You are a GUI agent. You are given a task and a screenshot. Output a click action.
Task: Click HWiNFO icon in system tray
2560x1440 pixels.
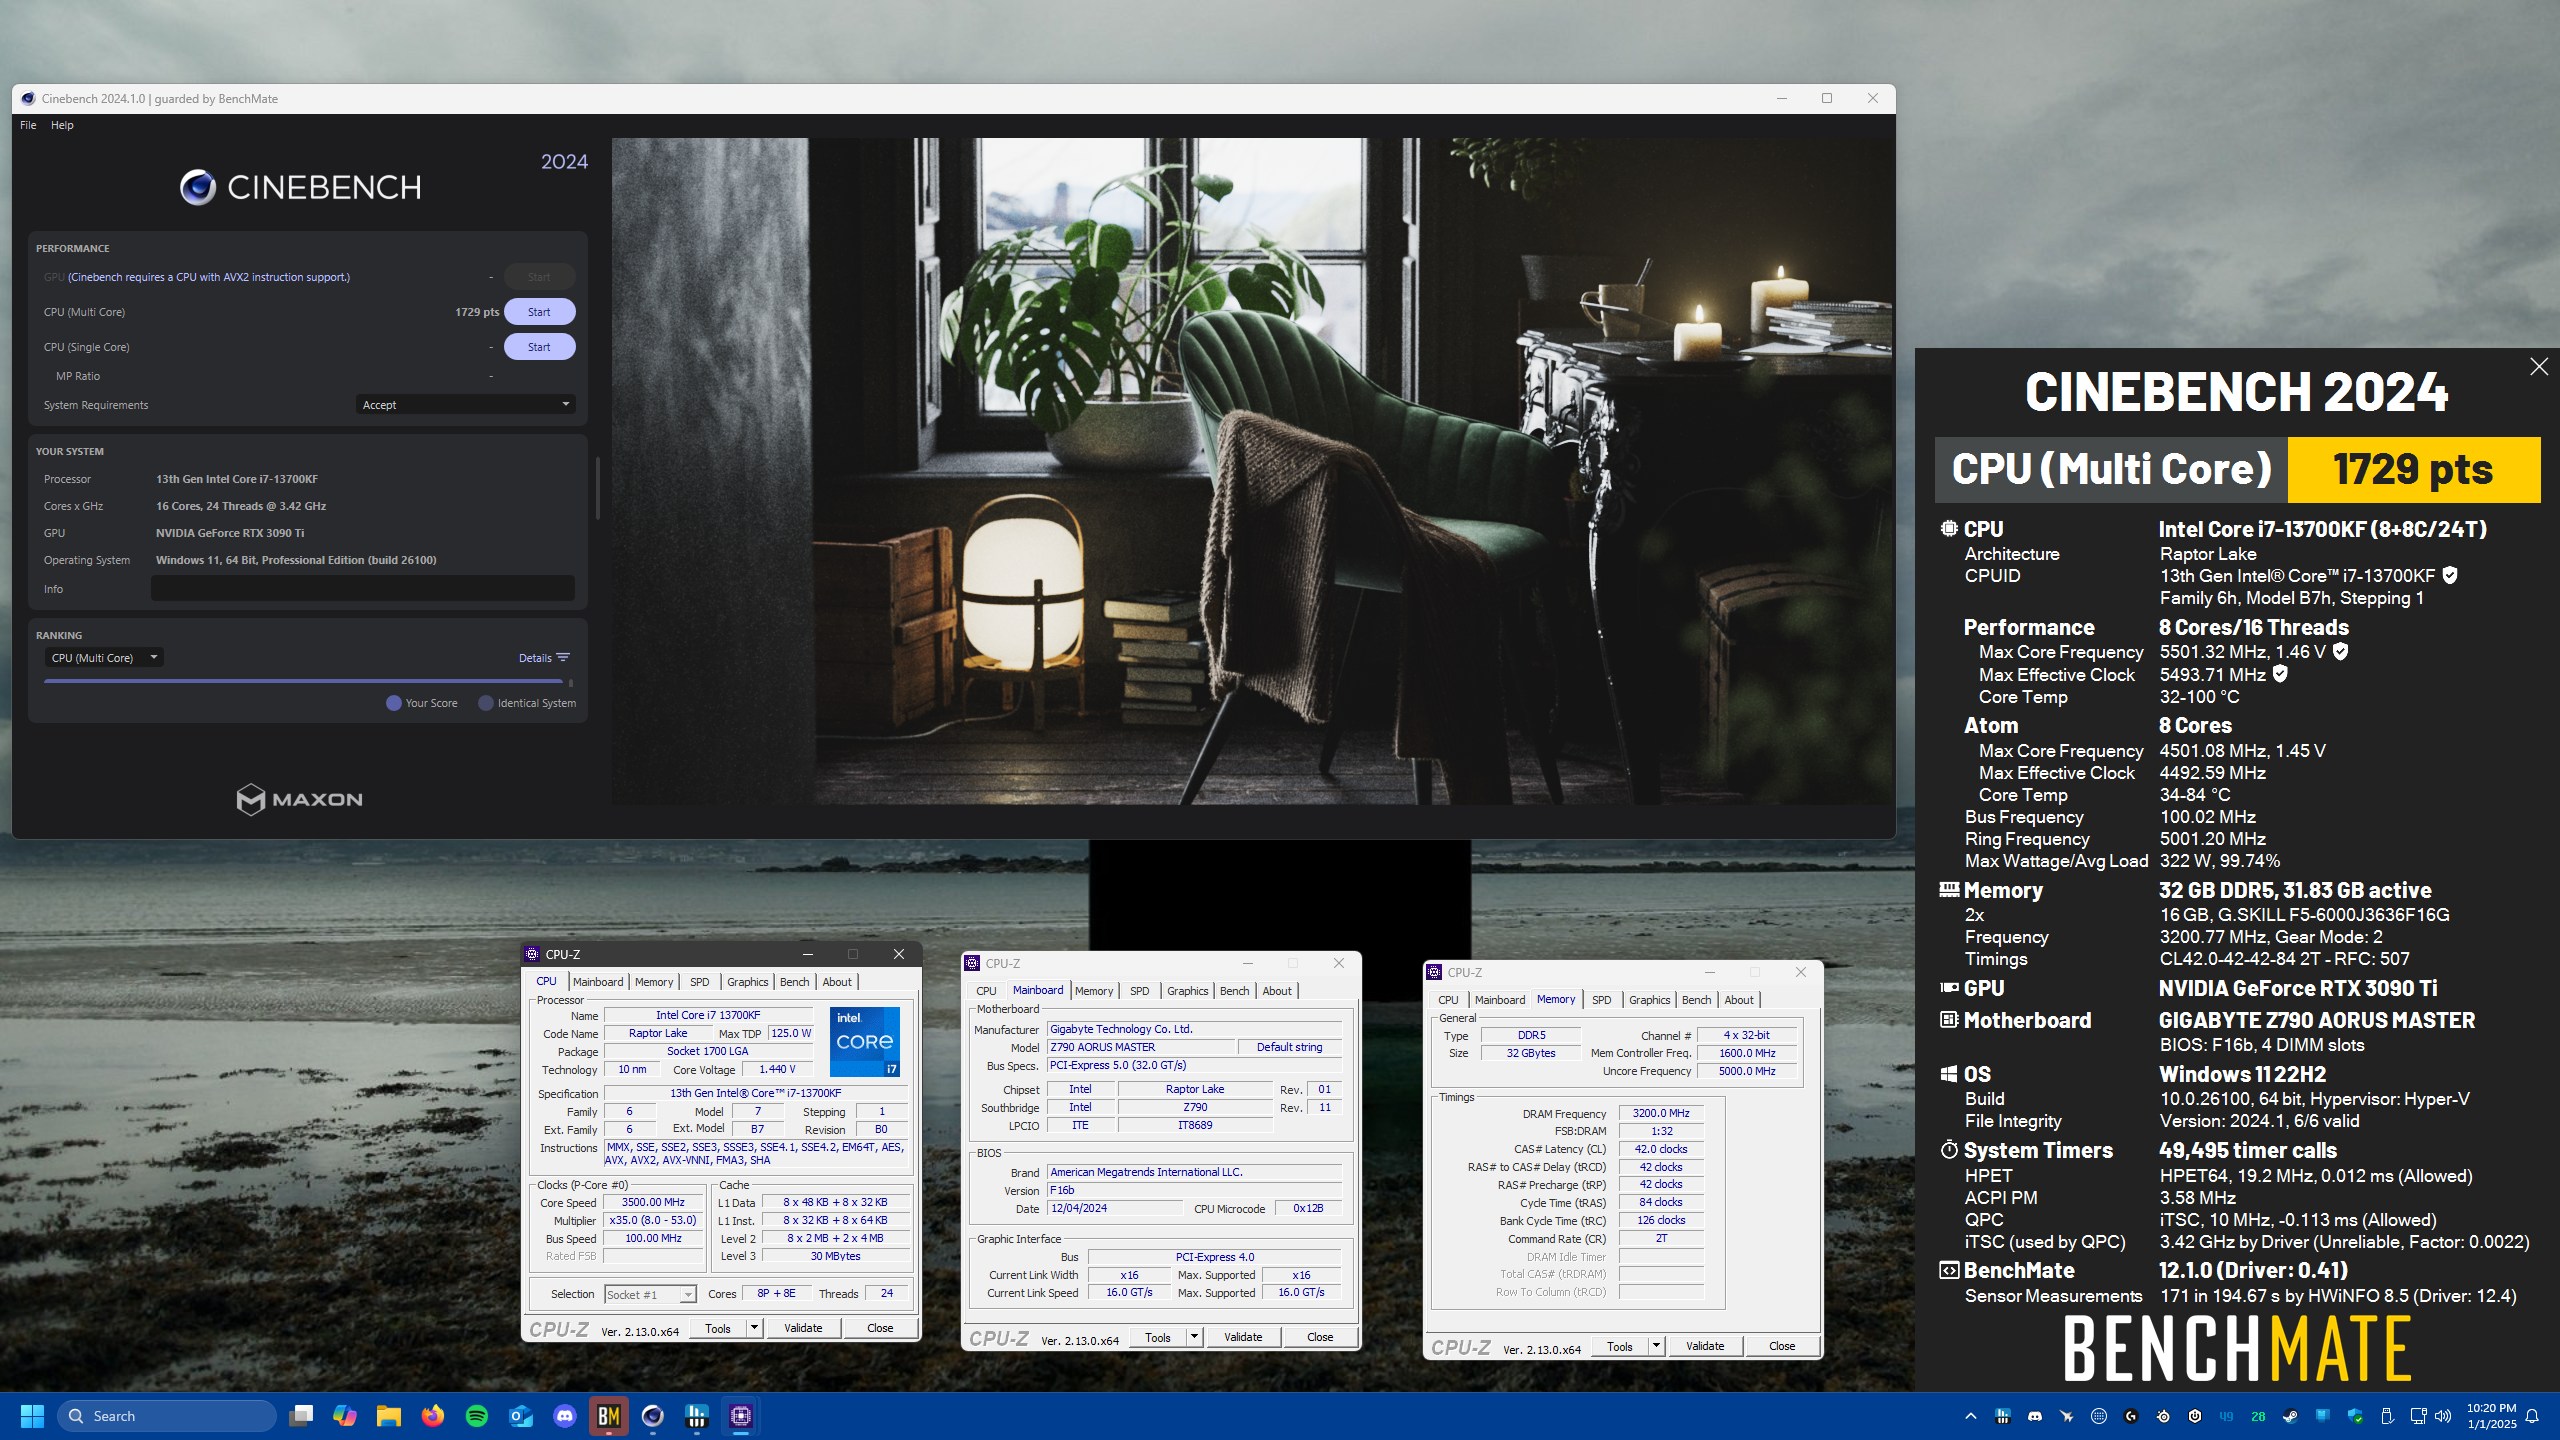click(2003, 1416)
